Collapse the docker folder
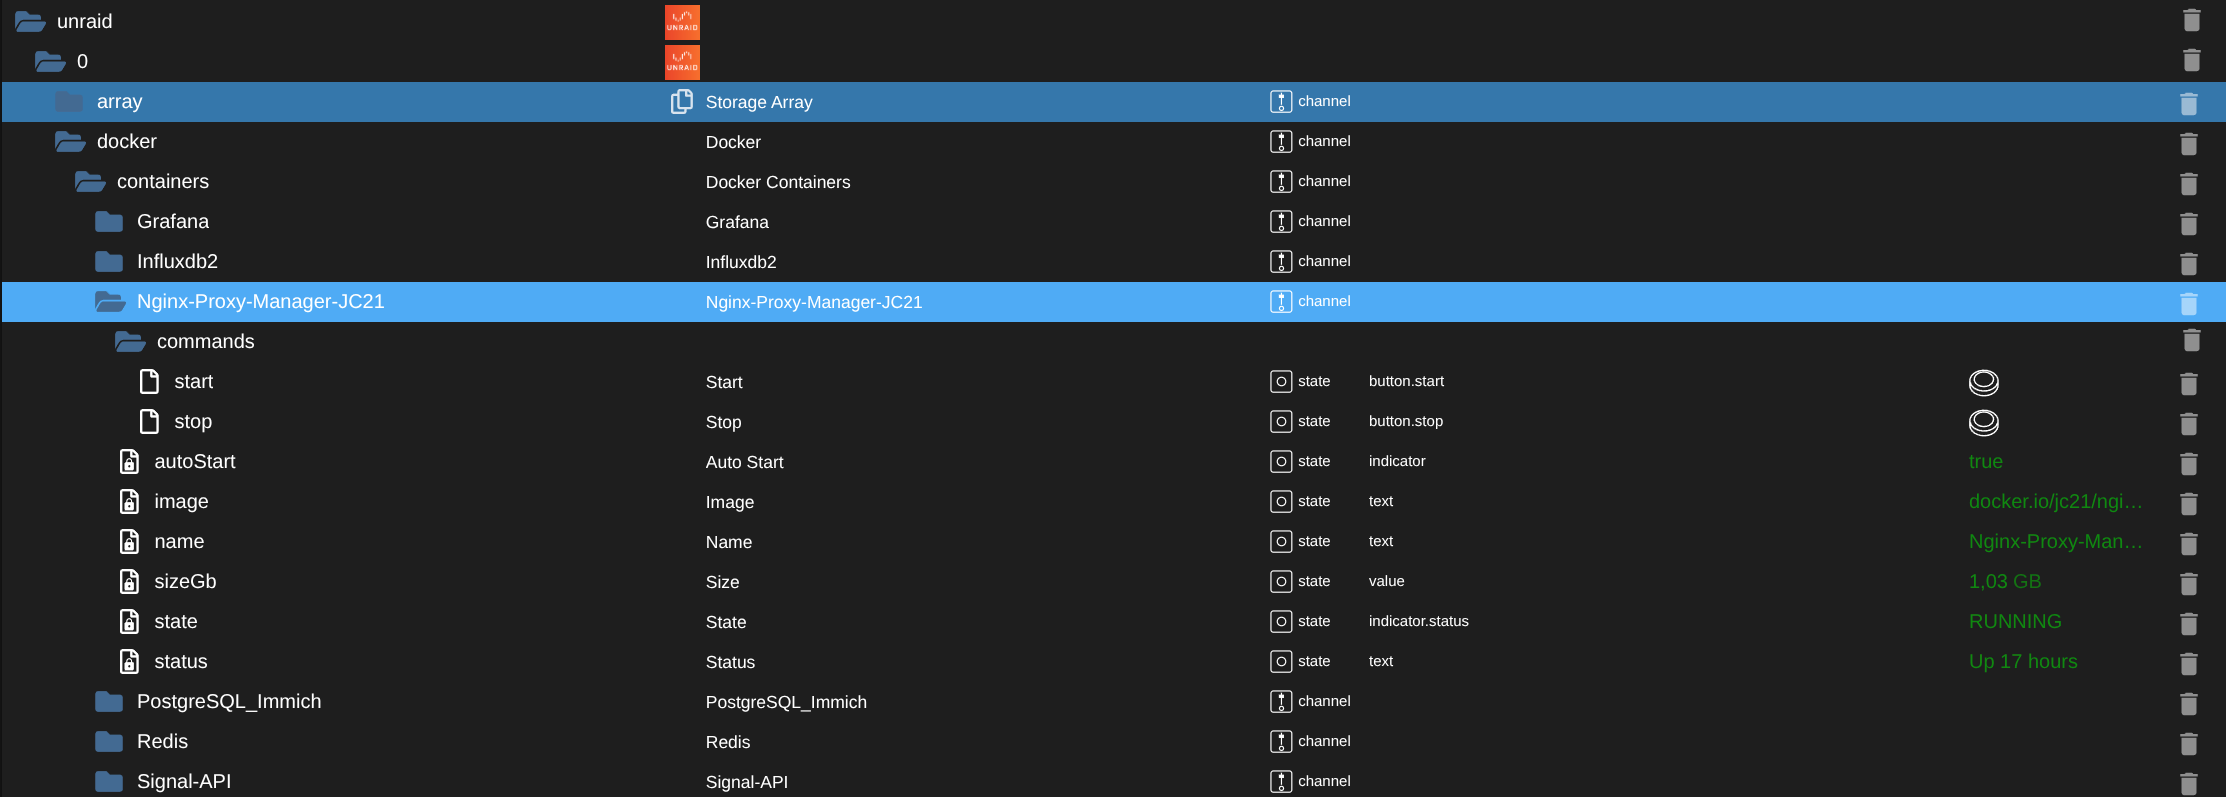This screenshot has width=2226, height=797. coord(70,141)
